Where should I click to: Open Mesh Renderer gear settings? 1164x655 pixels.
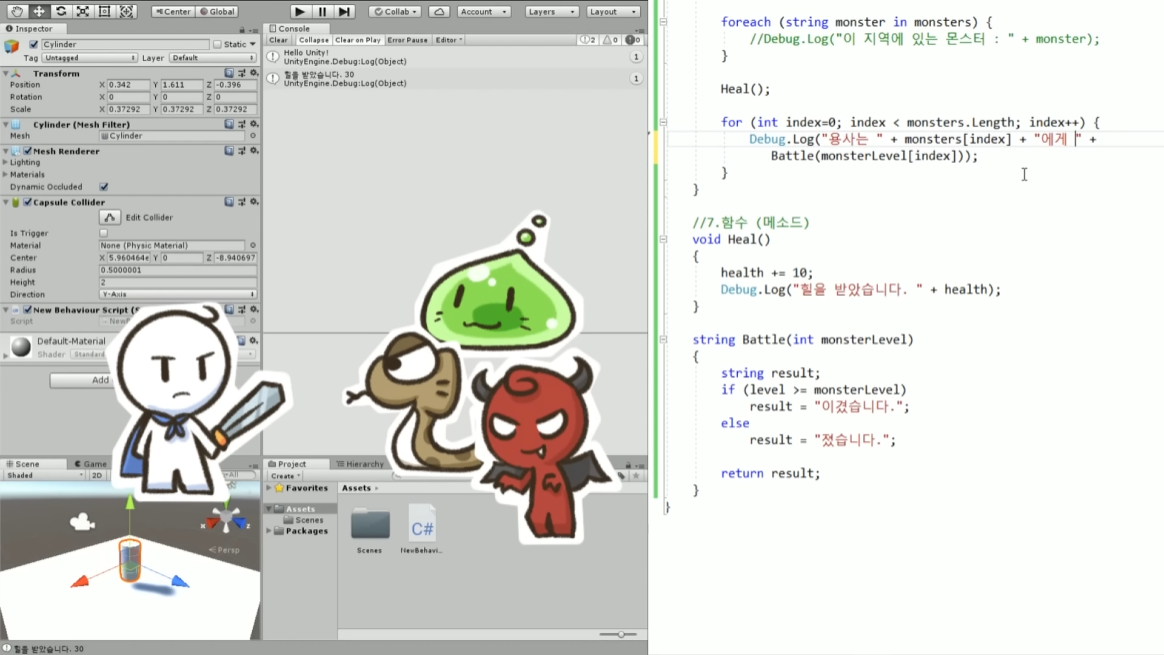coord(254,151)
